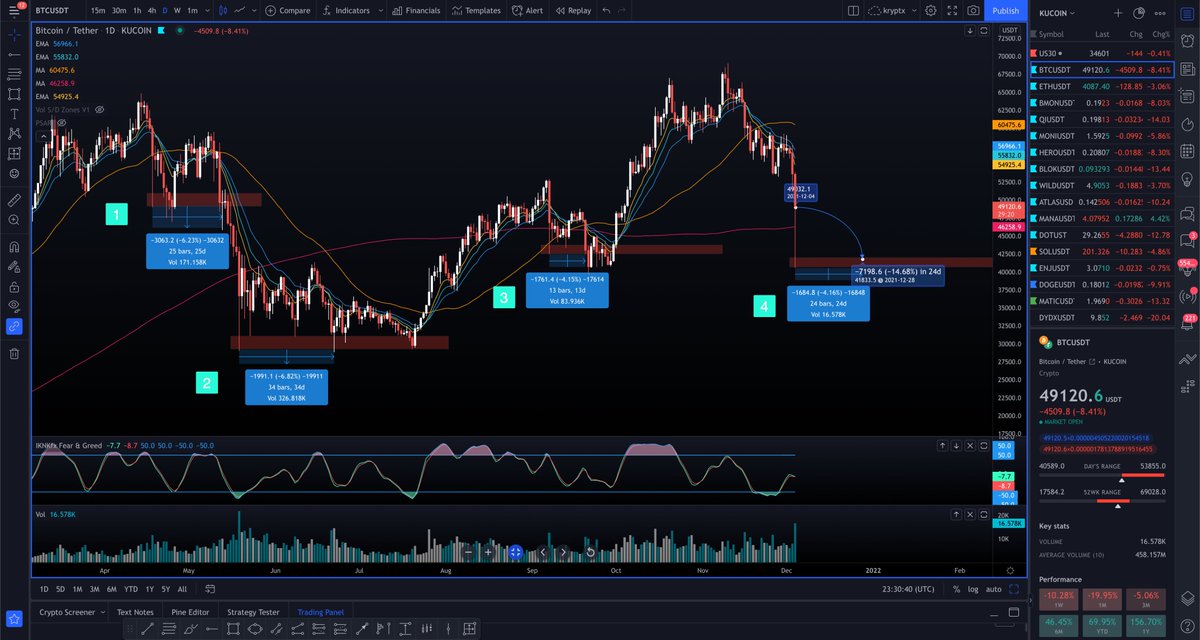Open the timeframe dropdown arrow
This screenshot has width=1200, height=640.
click(208, 11)
